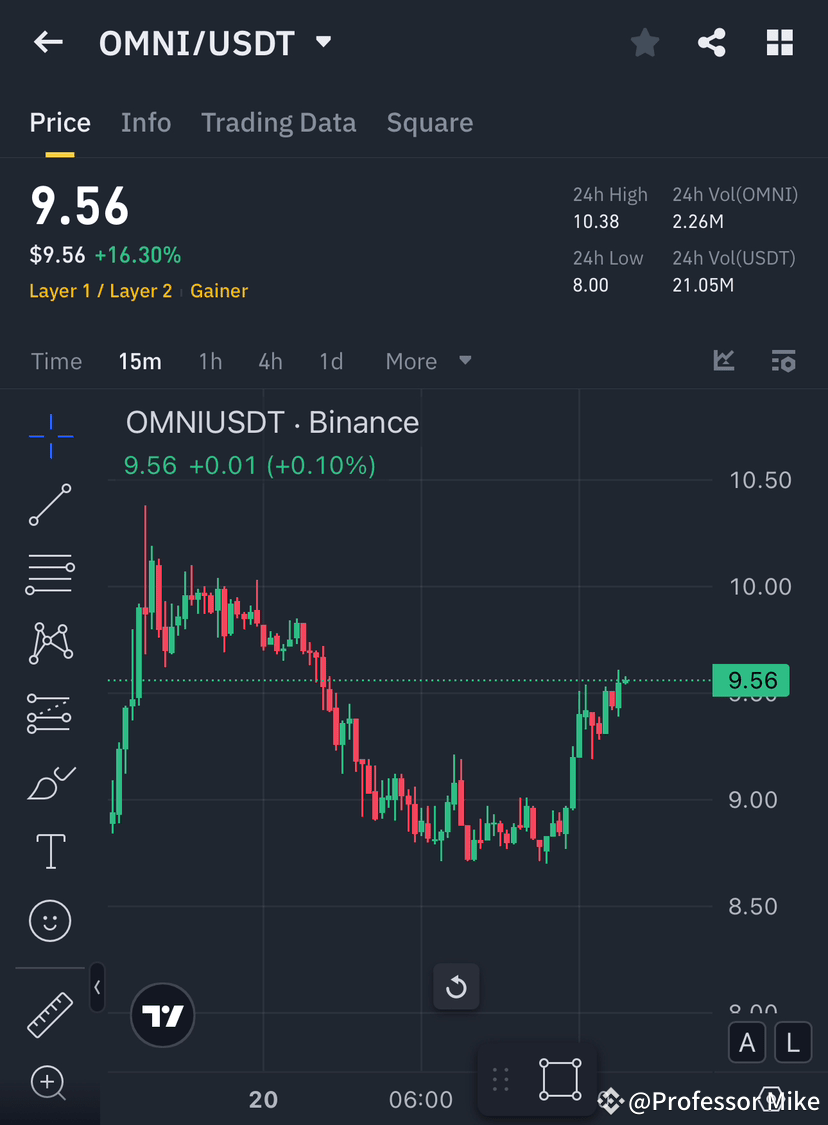Select the measure ruler tool
This screenshot has width=828, height=1125.
(x=50, y=1014)
